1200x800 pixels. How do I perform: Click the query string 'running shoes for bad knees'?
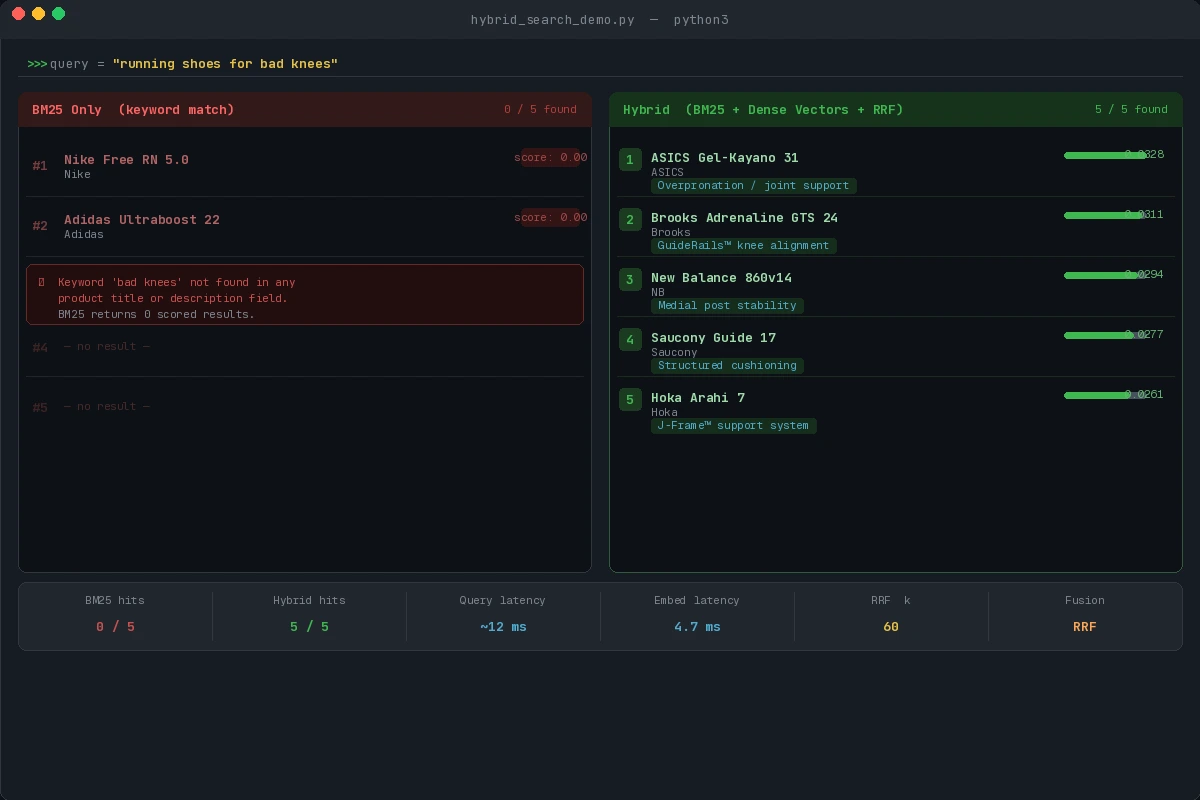point(225,63)
